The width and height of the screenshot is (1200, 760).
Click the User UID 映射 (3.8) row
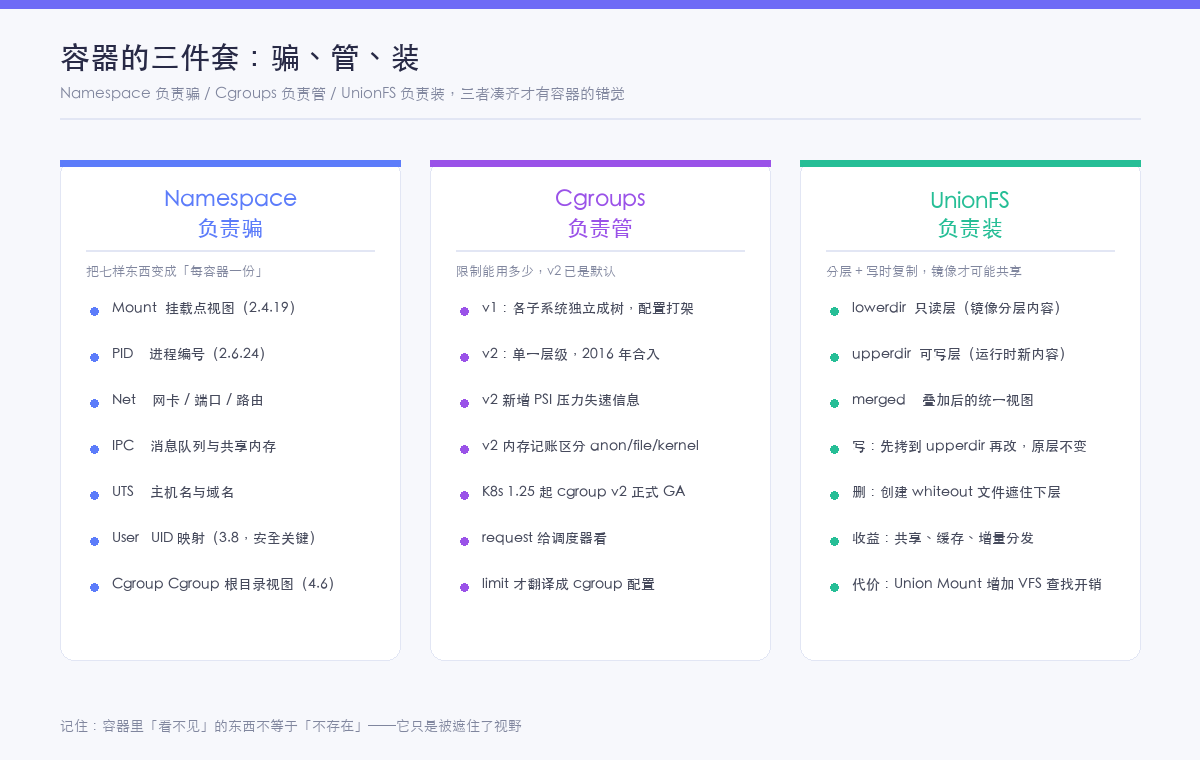click(x=203, y=538)
